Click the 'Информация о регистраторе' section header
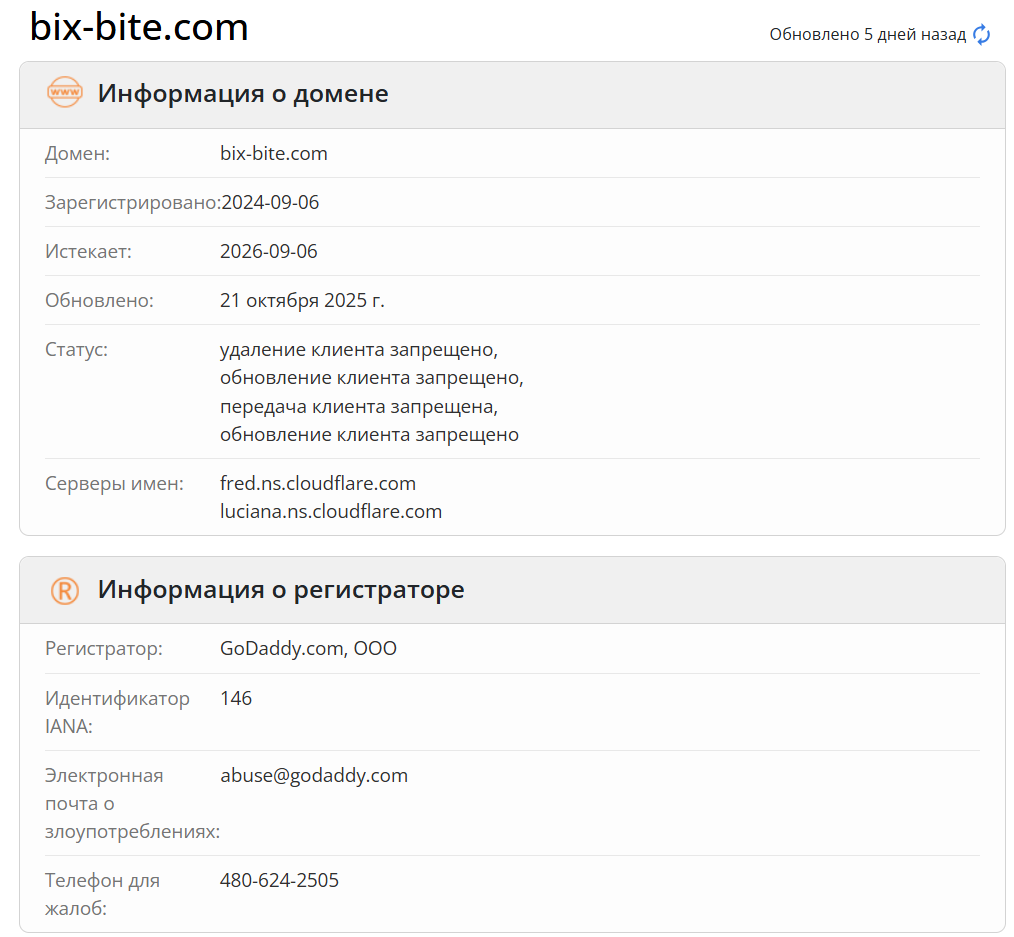This screenshot has height=937, width=1014. click(280, 590)
